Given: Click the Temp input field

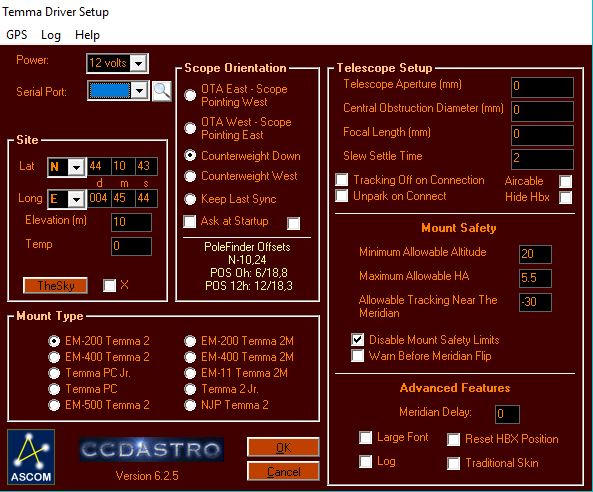Looking at the screenshot, I should pyautogui.click(x=132, y=247).
